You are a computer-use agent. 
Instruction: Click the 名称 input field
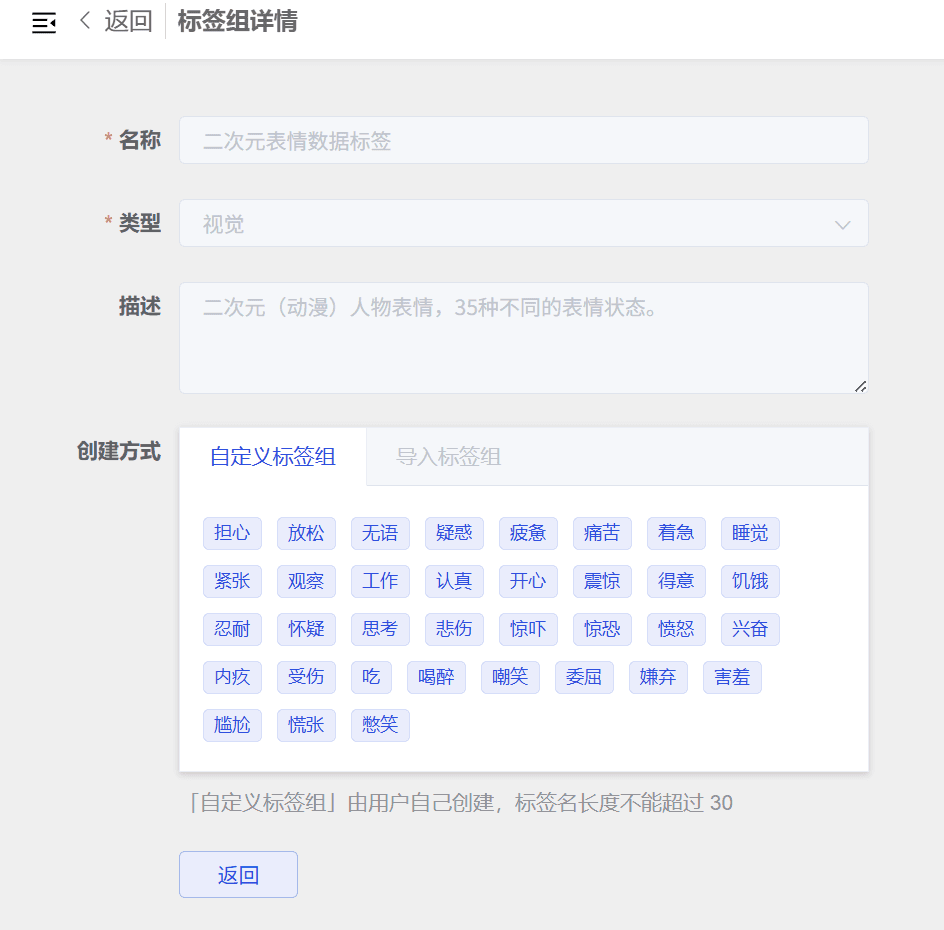click(523, 141)
